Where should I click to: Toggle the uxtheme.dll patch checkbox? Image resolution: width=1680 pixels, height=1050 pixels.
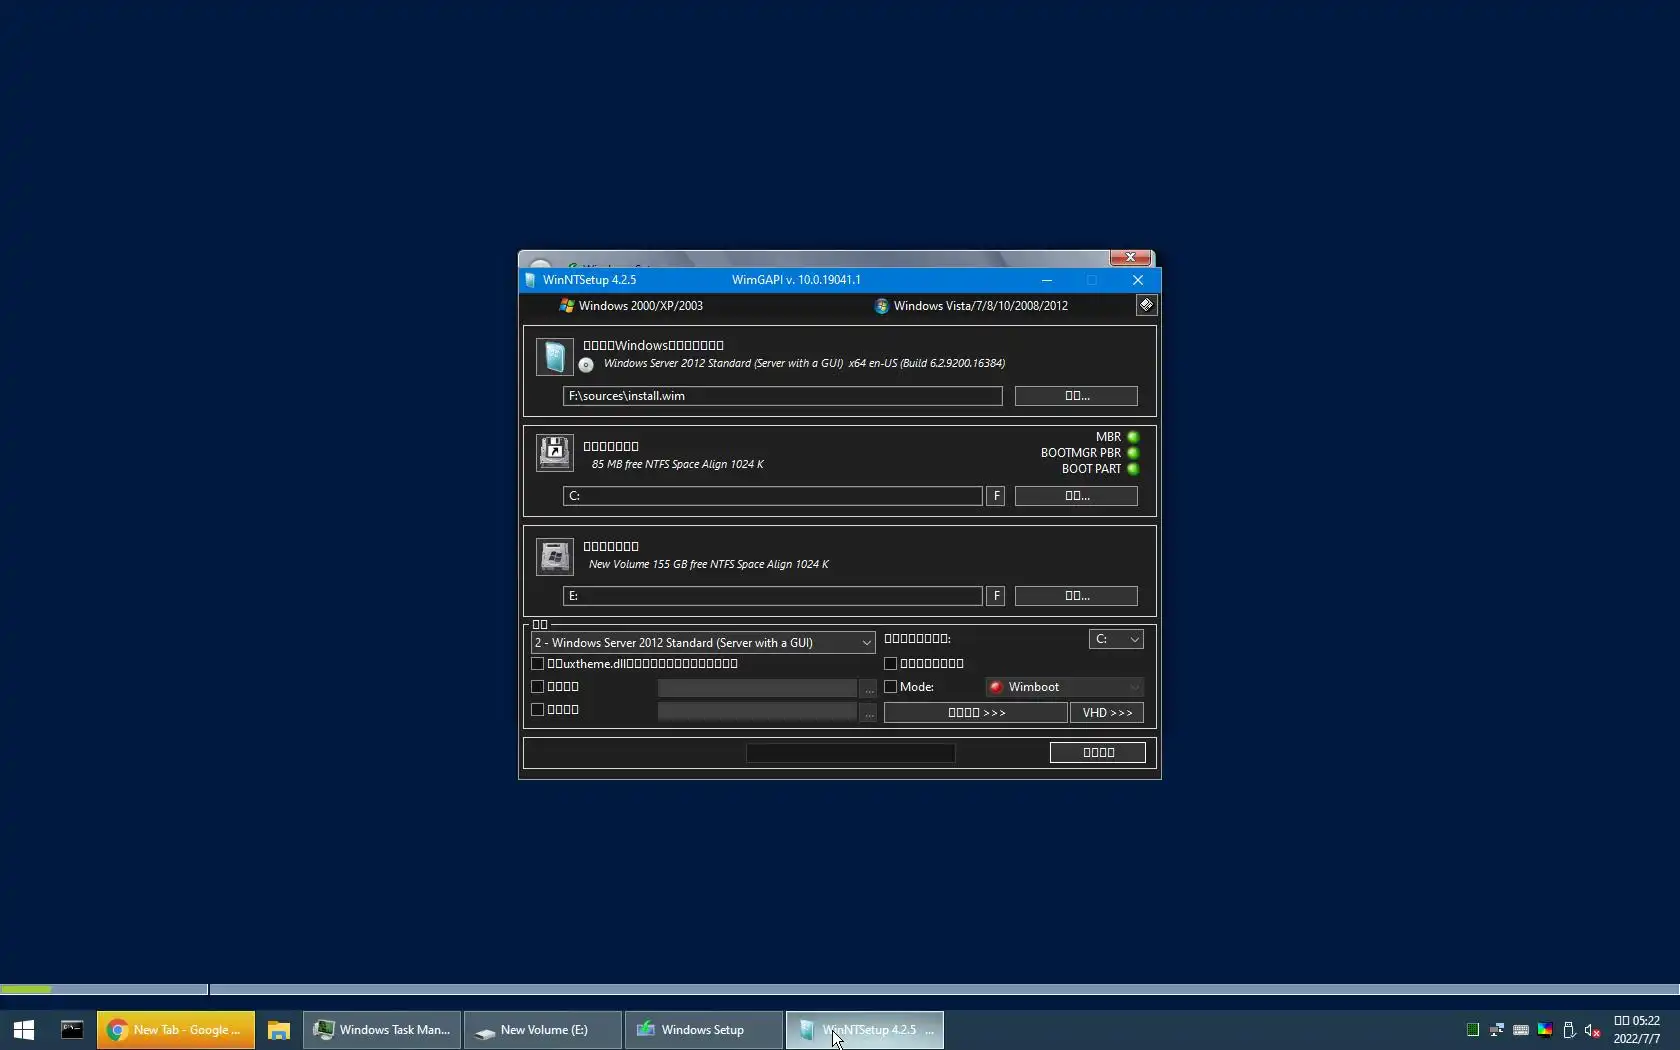pyautogui.click(x=538, y=664)
